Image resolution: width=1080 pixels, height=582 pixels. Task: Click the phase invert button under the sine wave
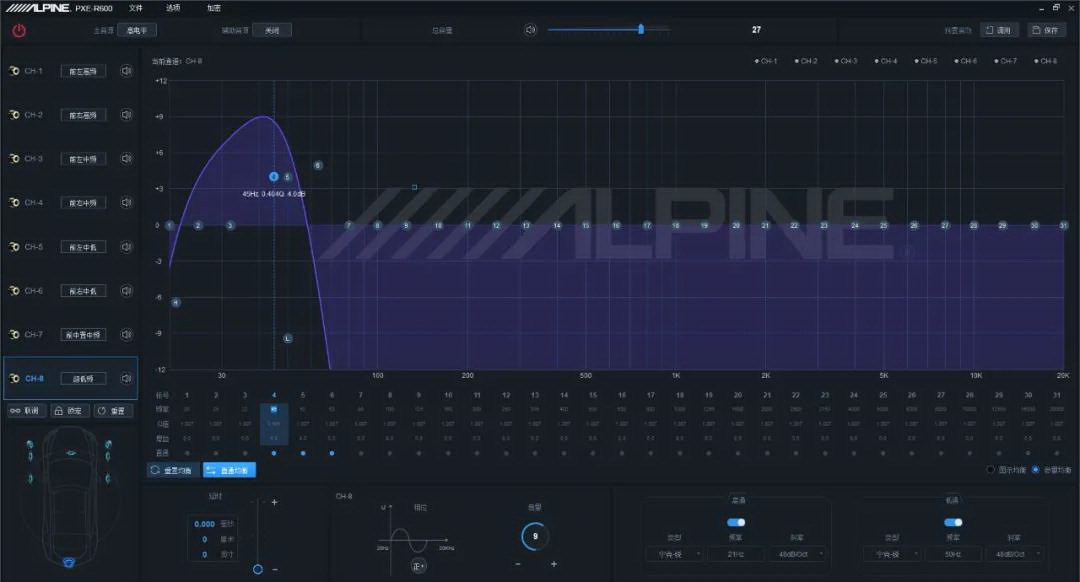[418, 565]
